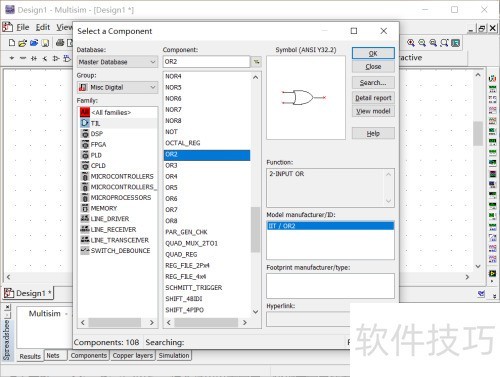This screenshot has width=500, height=377.
Task: Open the Database dropdown showing Master Database
Action: [x=117, y=62]
